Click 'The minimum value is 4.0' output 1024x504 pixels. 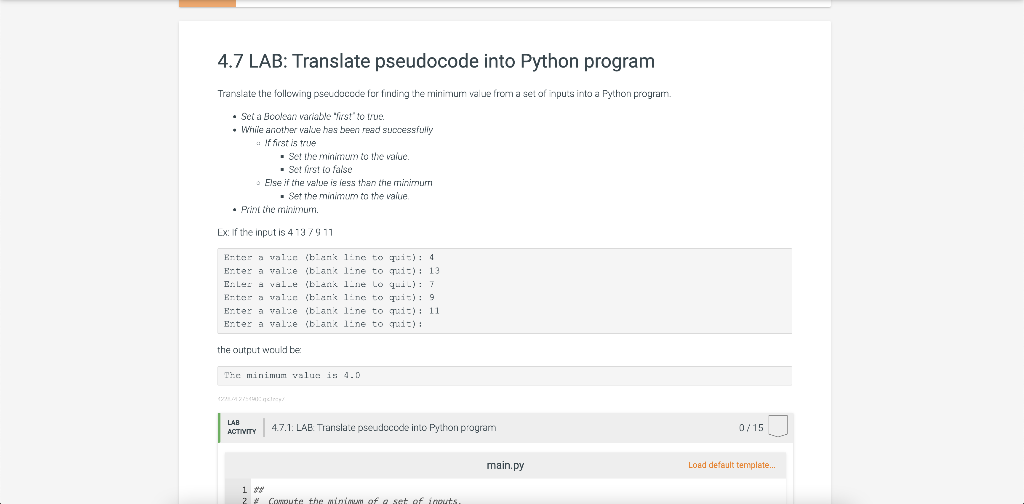(293, 375)
